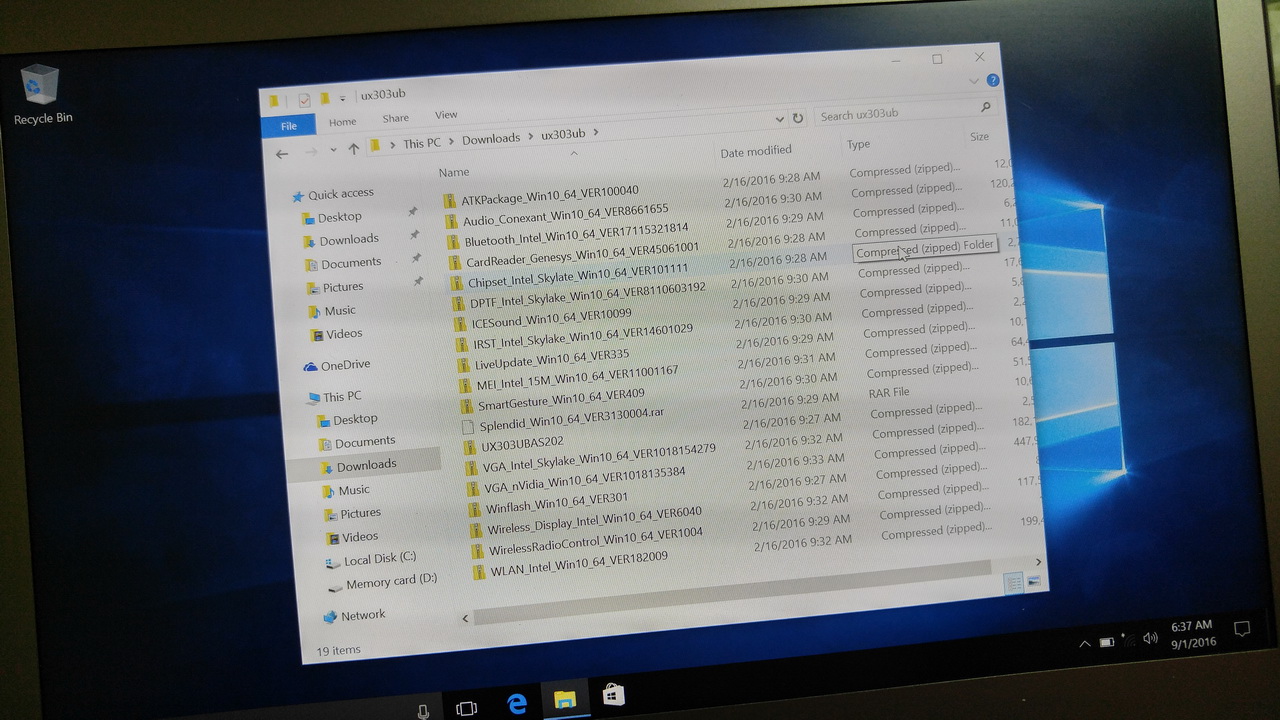Open the address bar history dropdown
The image size is (1280, 720).
coord(780,119)
